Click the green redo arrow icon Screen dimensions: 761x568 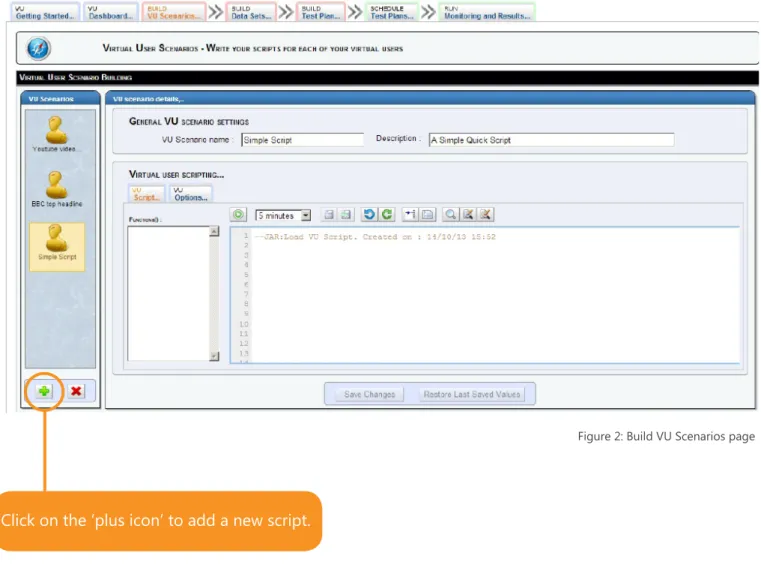click(387, 215)
